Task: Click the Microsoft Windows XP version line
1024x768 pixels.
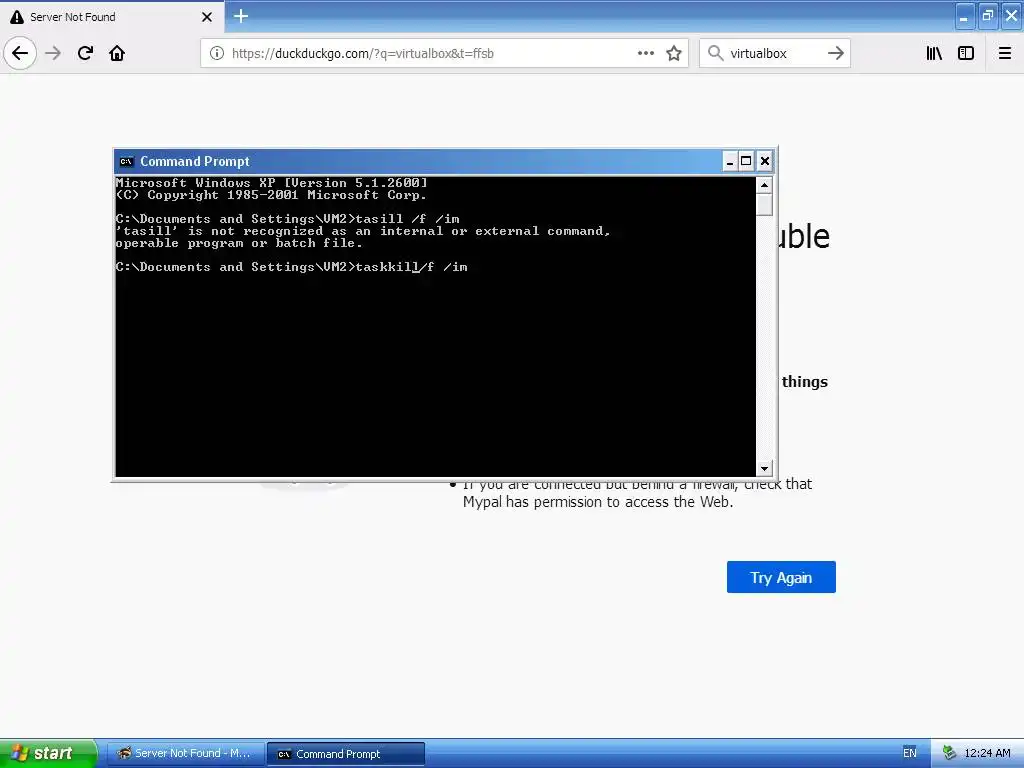Action: click(272, 183)
